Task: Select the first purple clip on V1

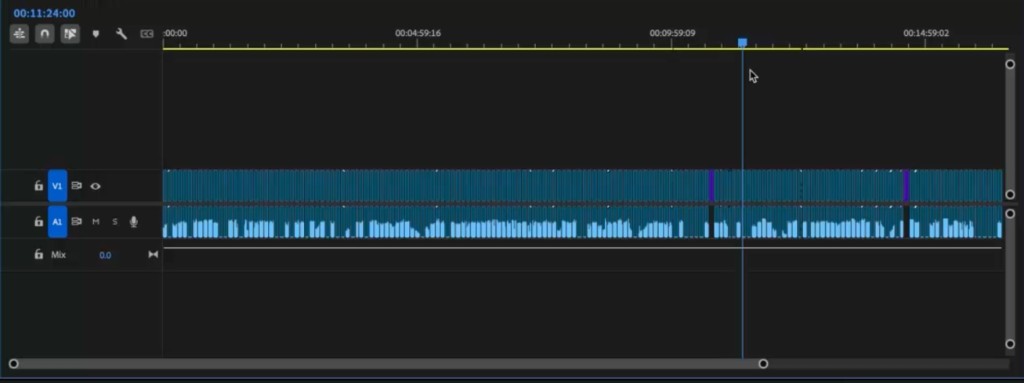Action: coord(711,186)
